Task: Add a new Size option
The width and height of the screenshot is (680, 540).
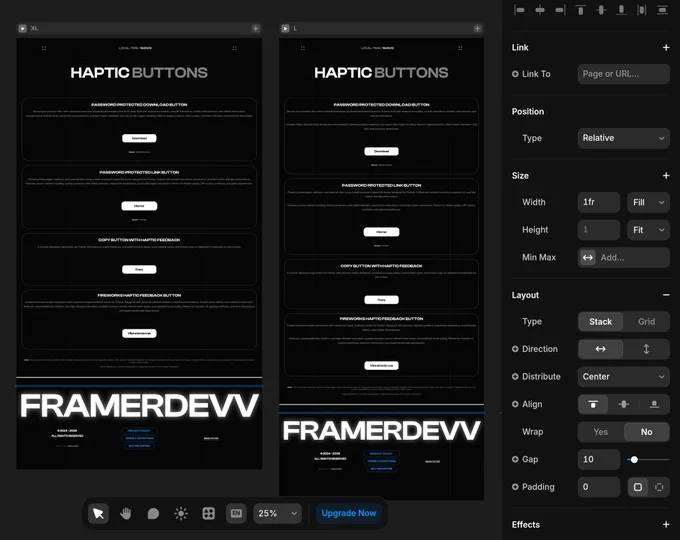Action: point(666,175)
